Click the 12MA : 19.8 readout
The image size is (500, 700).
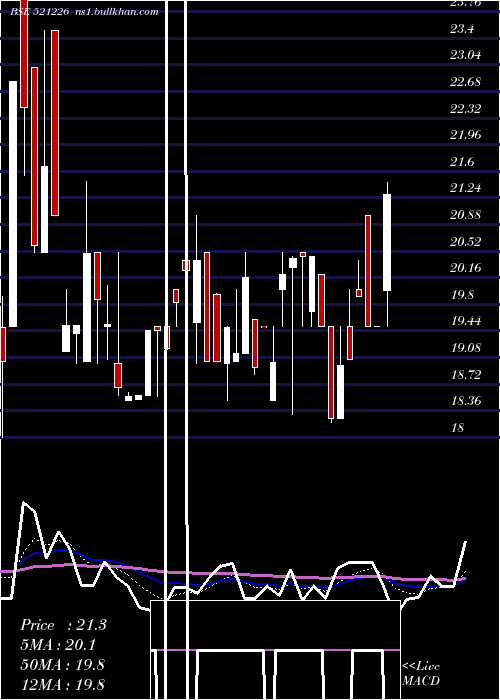point(62,684)
